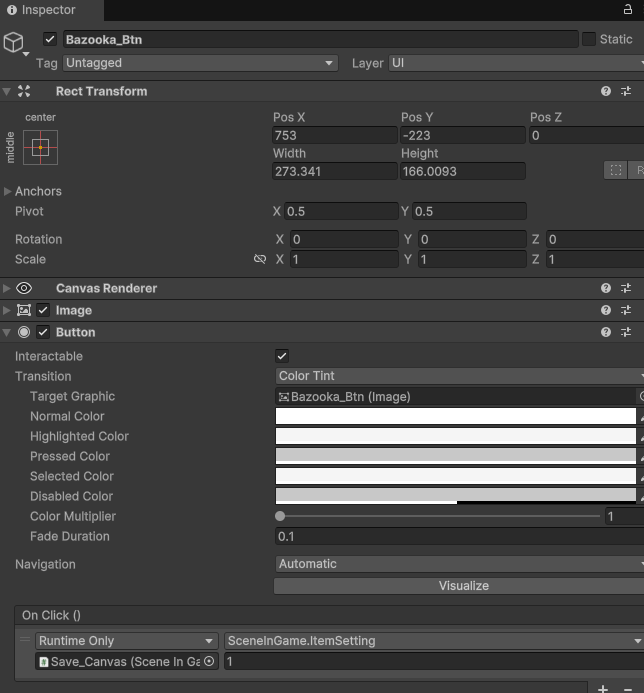Toggle the Bazooka_Btn active checkbox
The width and height of the screenshot is (644, 693).
(50, 39)
